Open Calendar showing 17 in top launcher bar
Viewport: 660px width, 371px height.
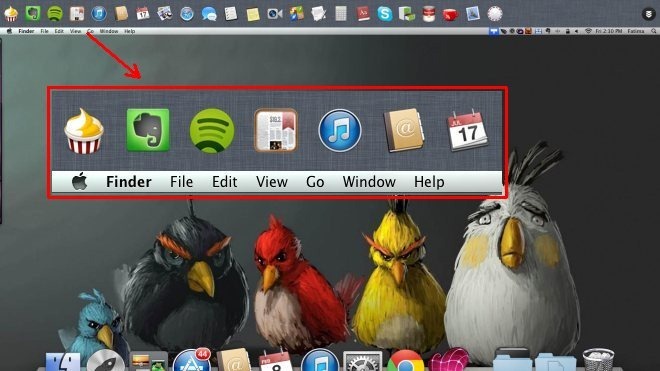coord(143,13)
